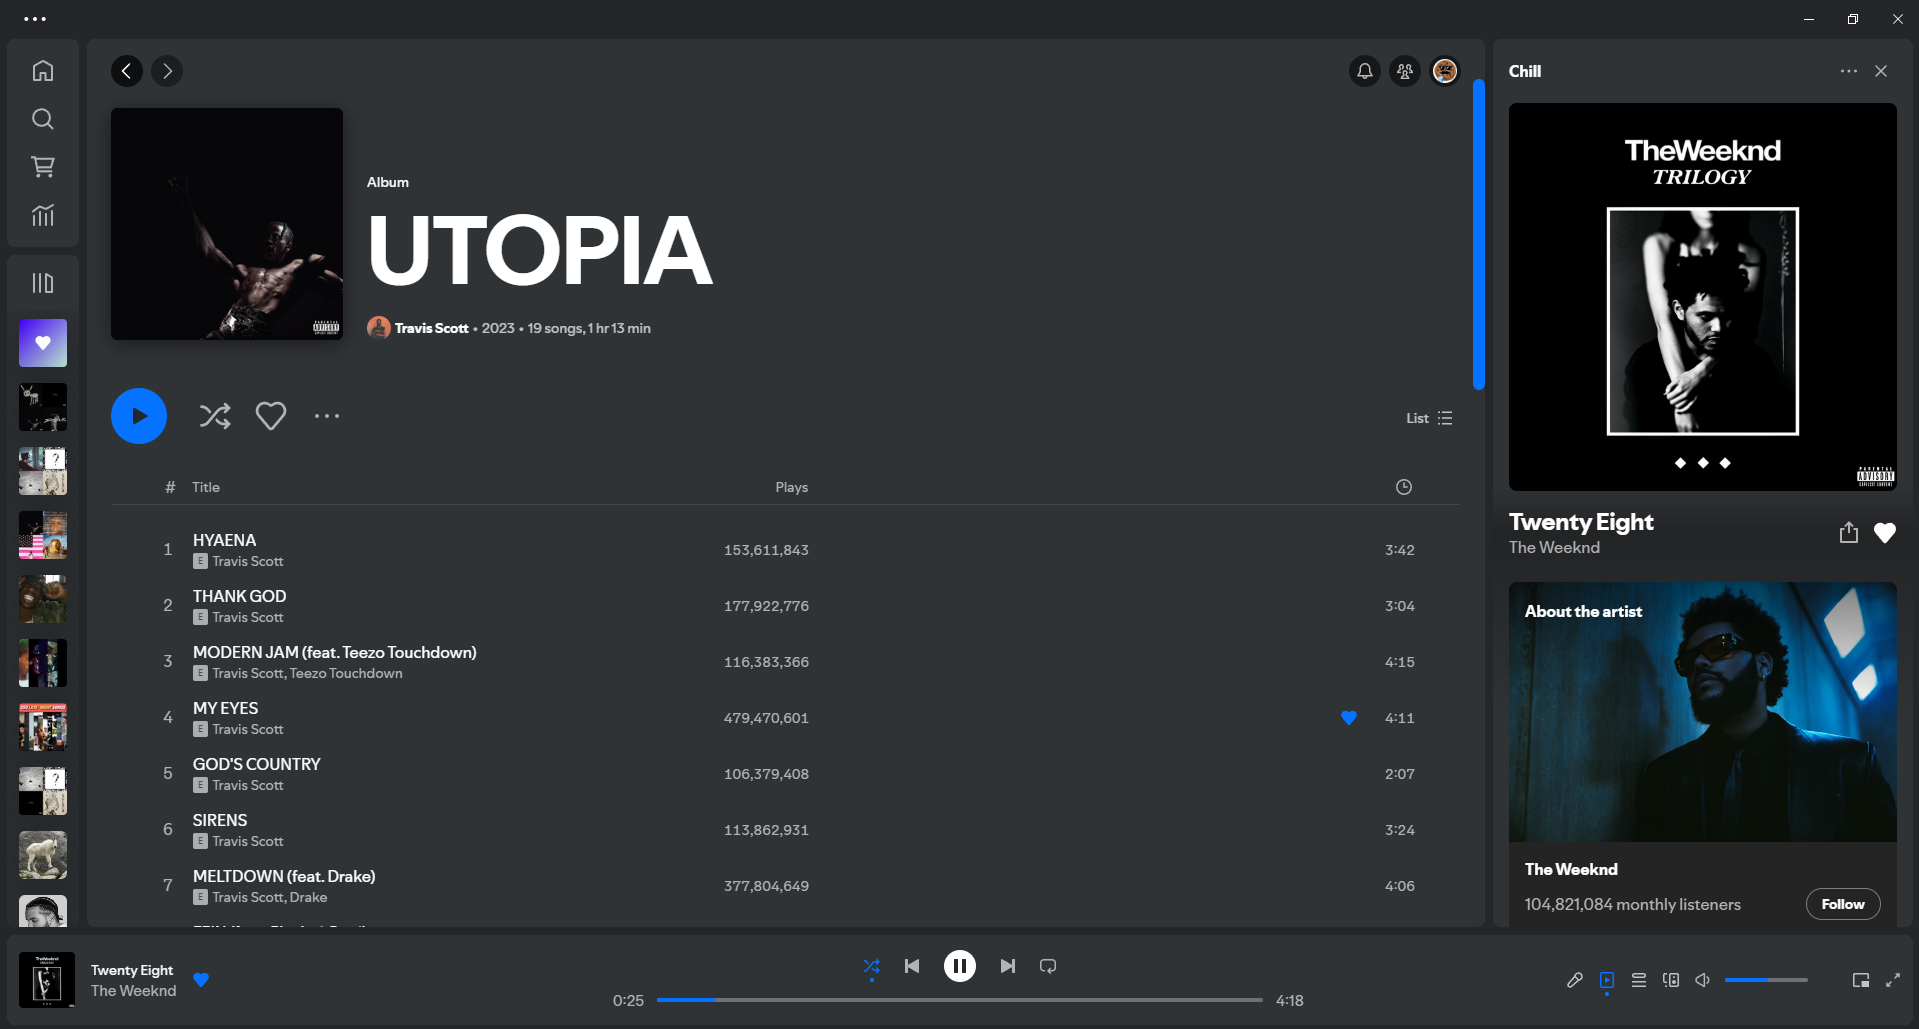
Task: Enter full screen mode icon
Action: coord(1893,980)
